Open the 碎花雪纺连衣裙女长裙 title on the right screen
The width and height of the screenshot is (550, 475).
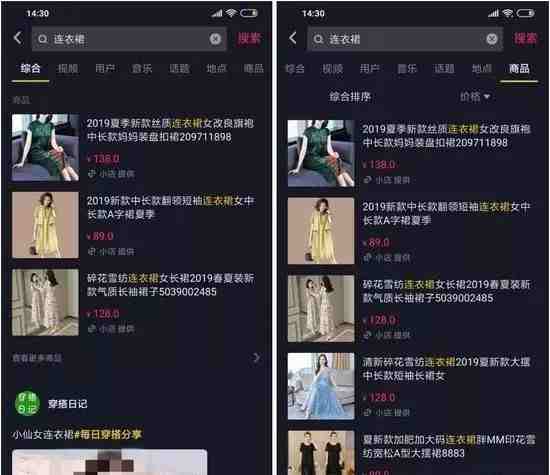click(446, 291)
